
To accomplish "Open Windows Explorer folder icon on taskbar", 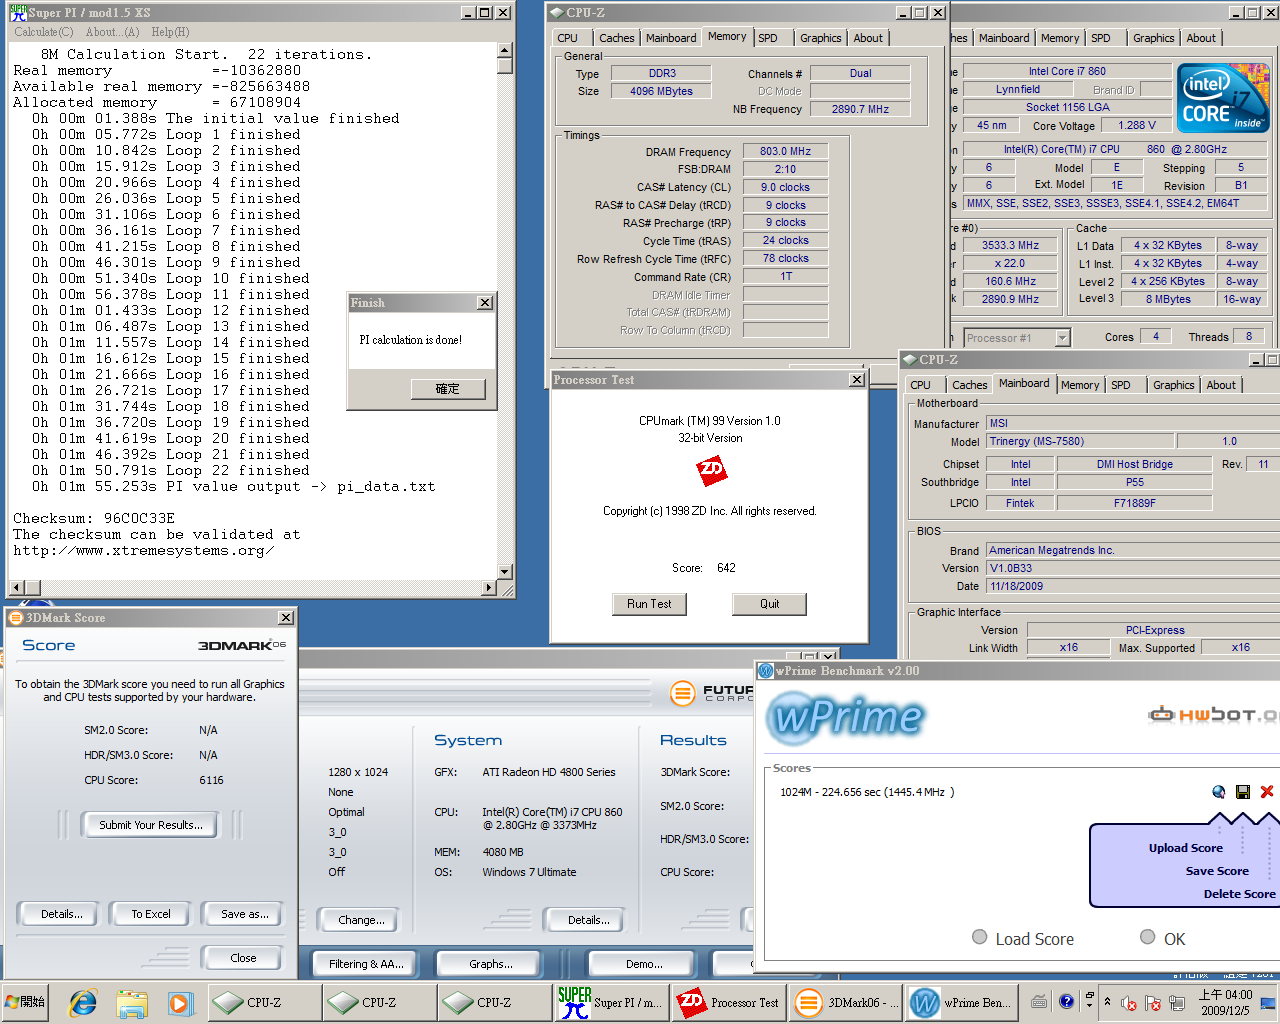I will pyautogui.click(x=131, y=1002).
